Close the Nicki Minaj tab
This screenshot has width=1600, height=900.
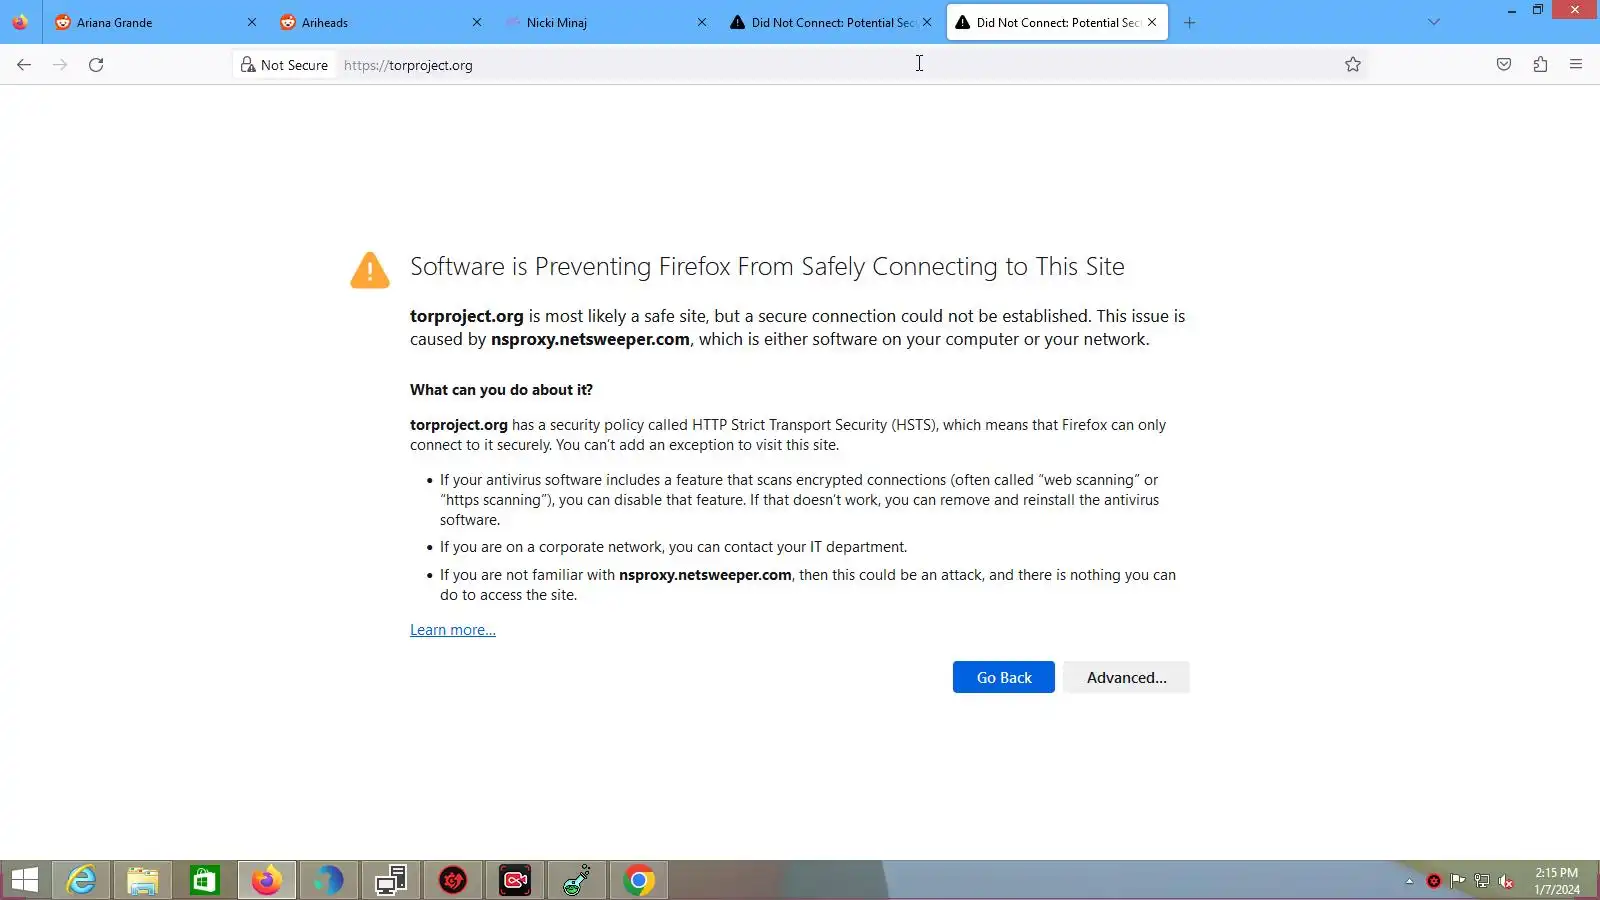point(702,22)
